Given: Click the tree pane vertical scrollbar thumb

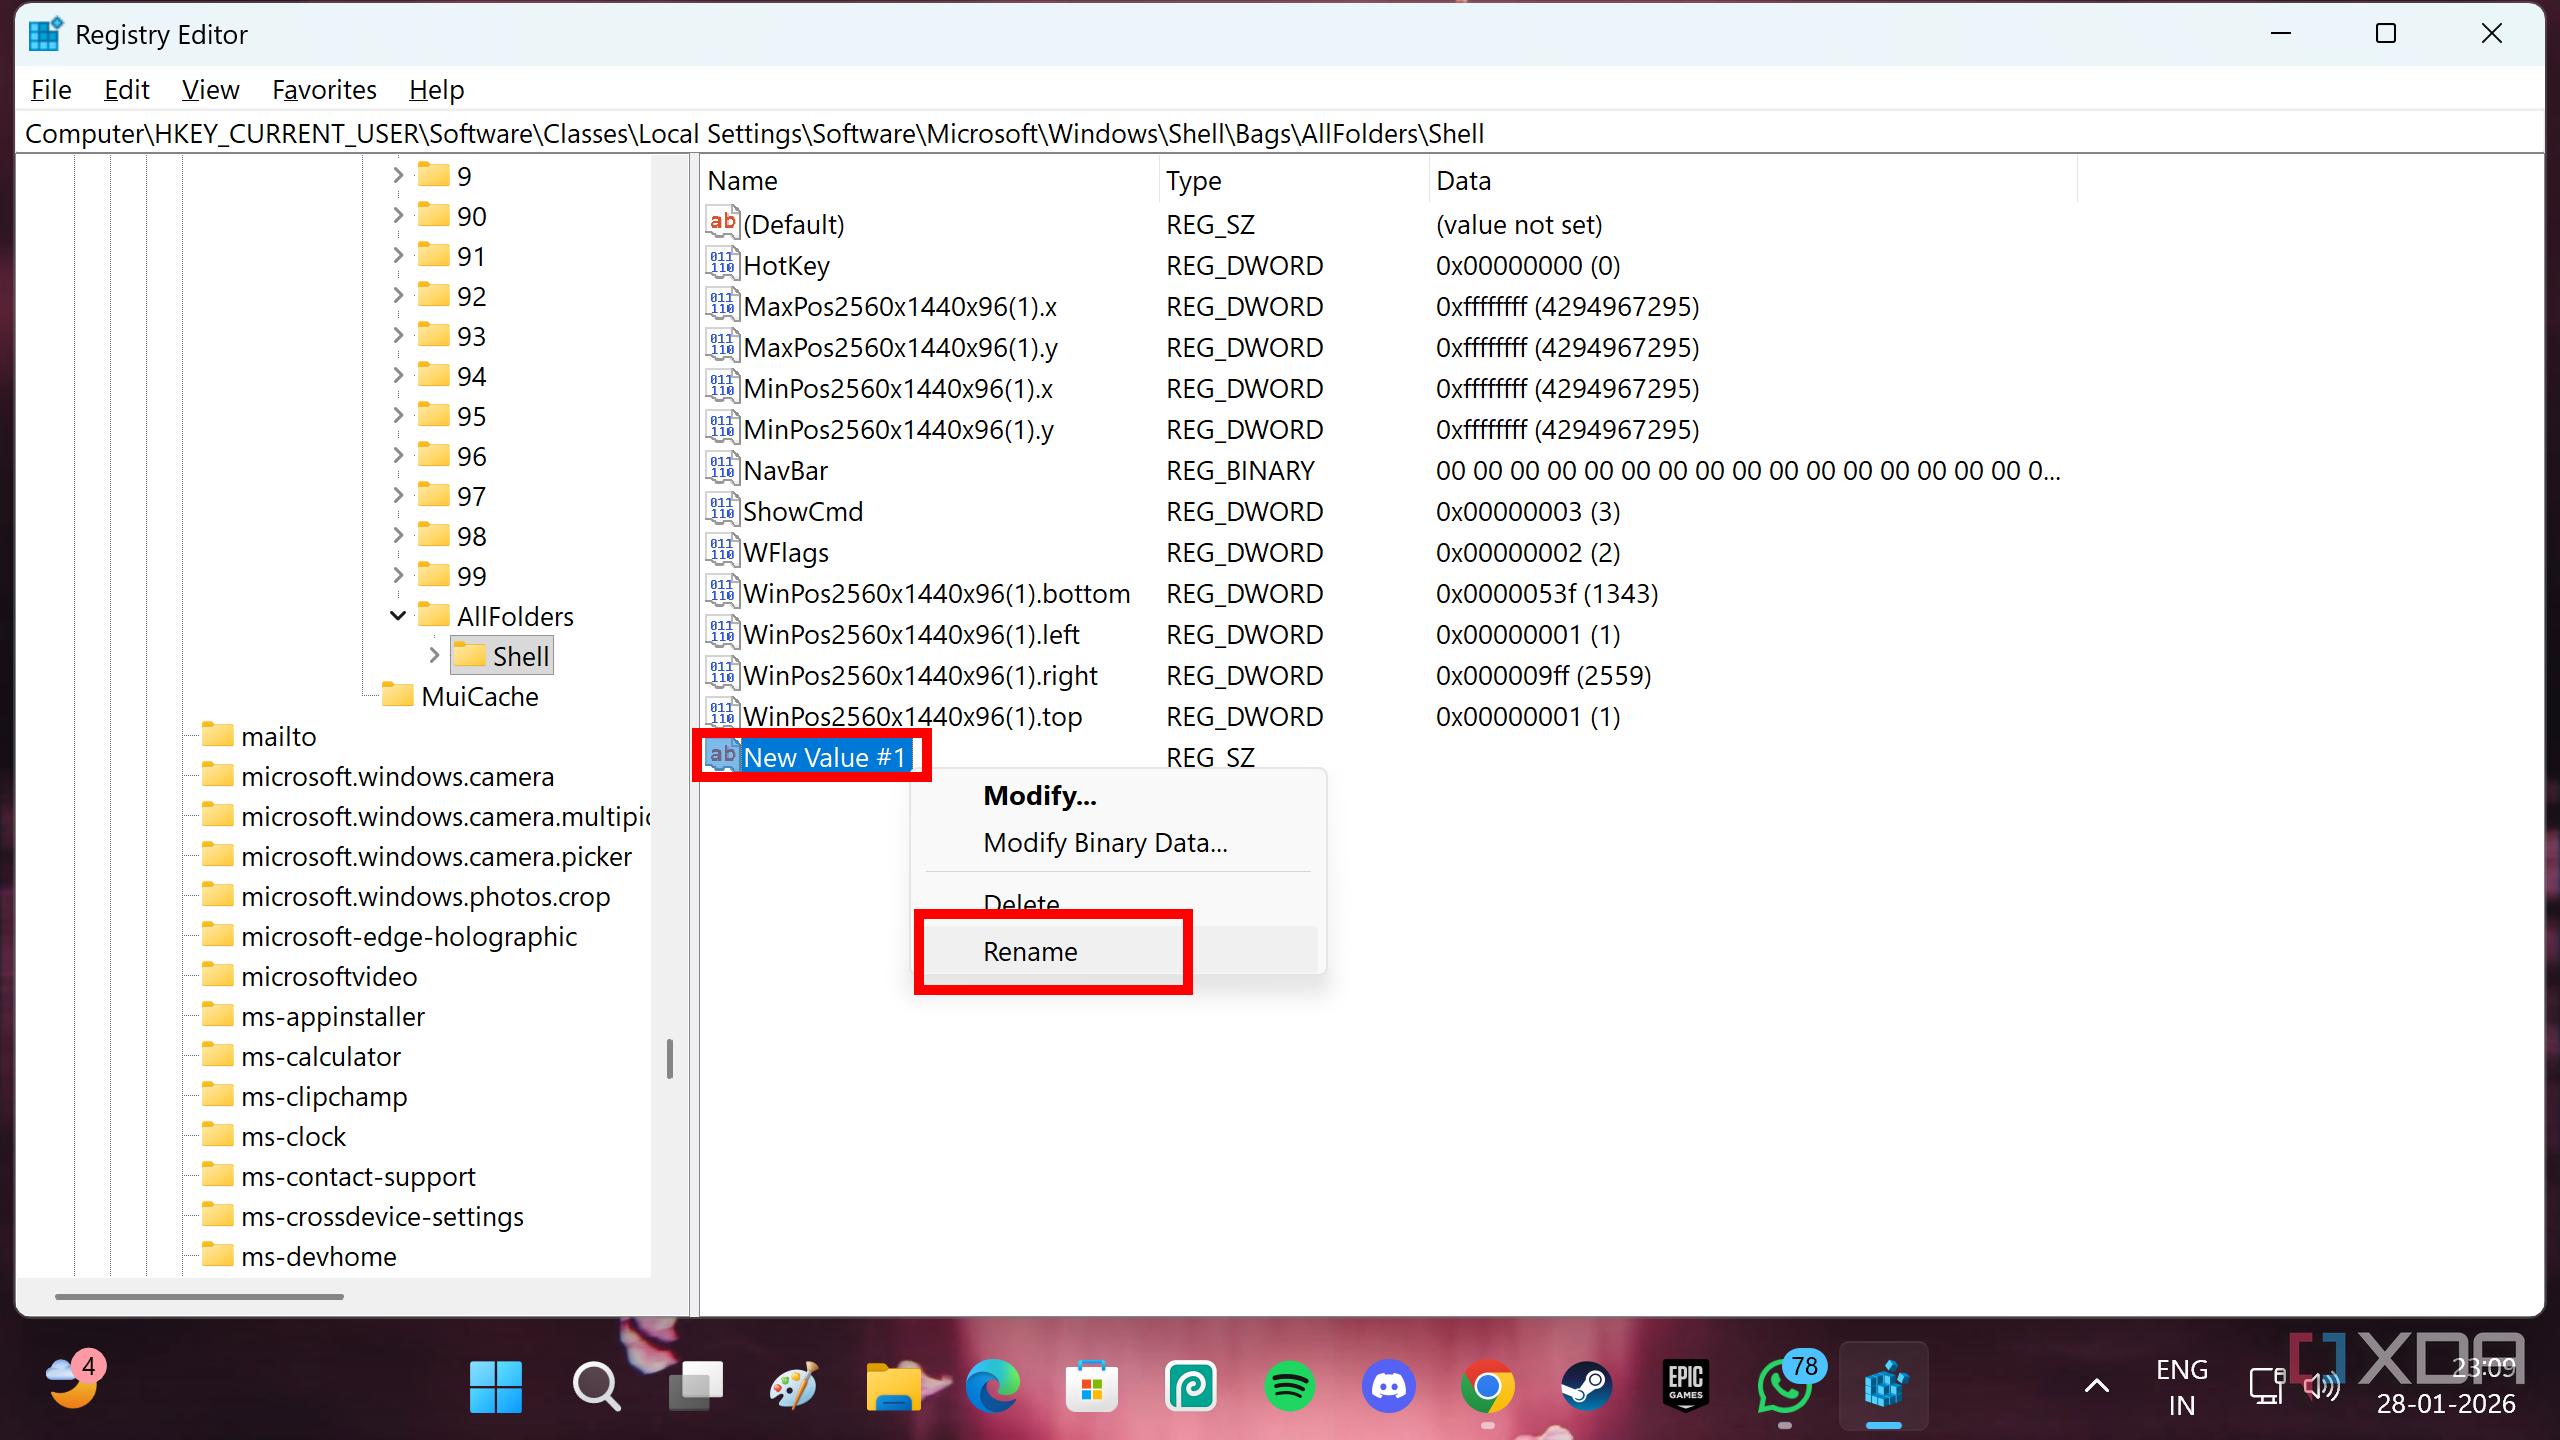Looking at the screenshot, I should 669,1059.
